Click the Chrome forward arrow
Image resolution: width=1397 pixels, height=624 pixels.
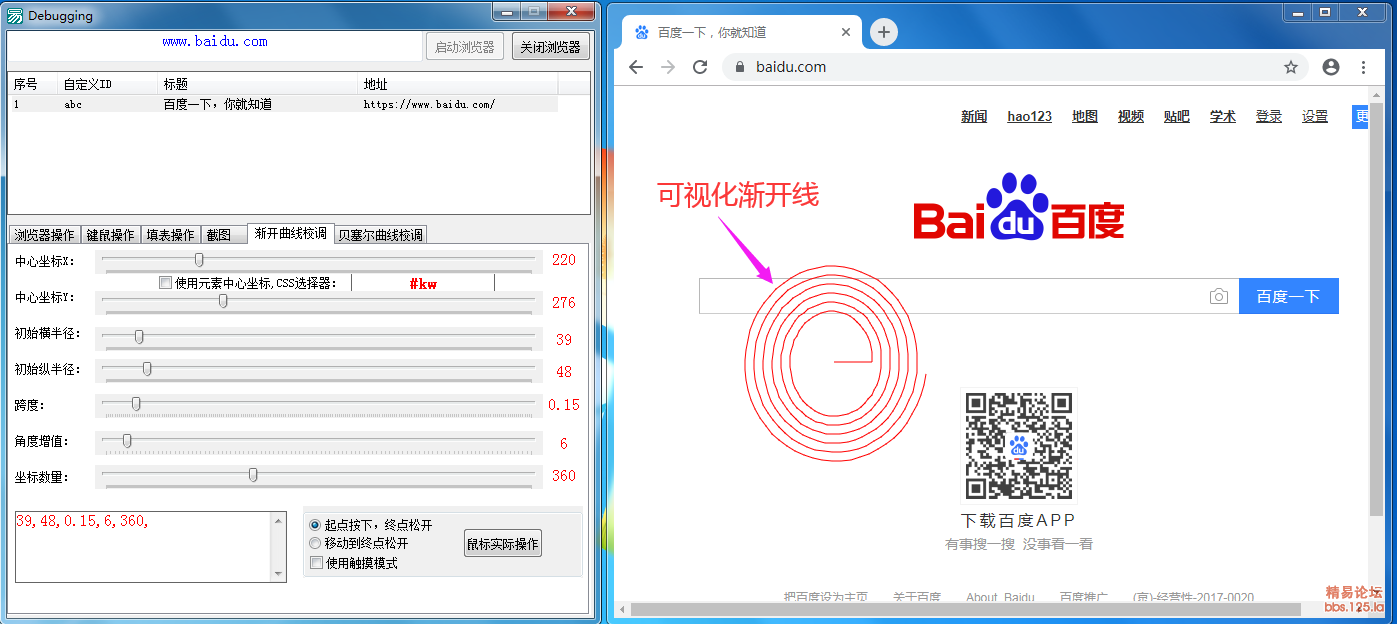(668, 67)
